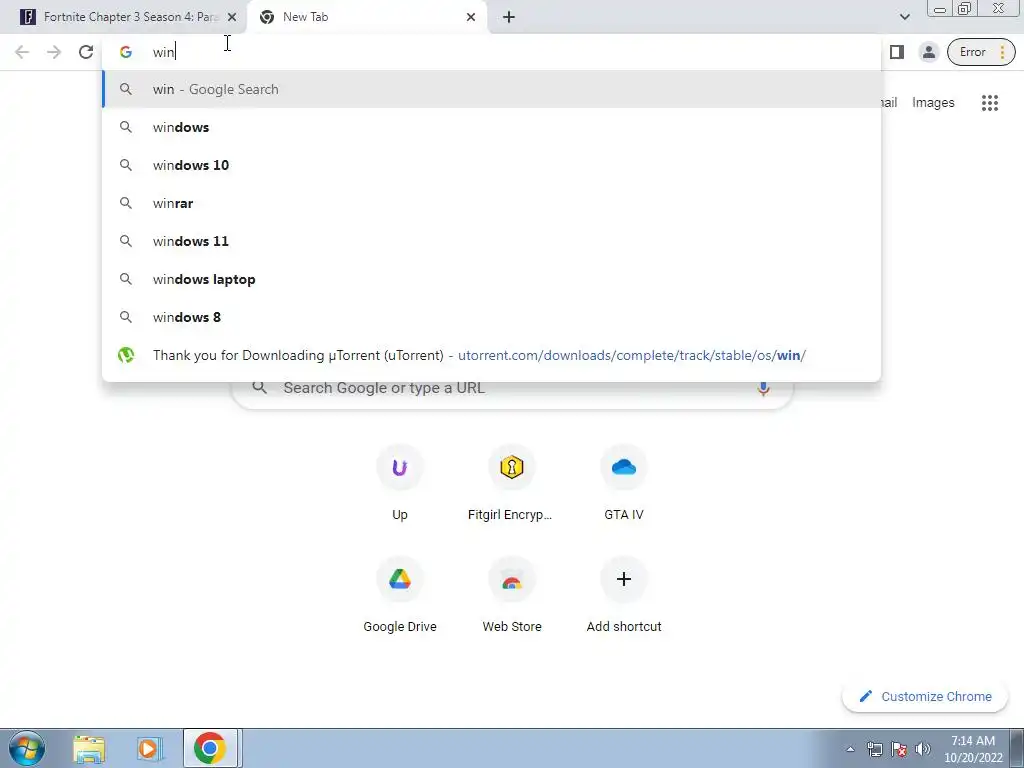The width and height of the screenshot is (1024, 768).
Task: Open Action Center flag icon
Action: (x=899, y=749)
